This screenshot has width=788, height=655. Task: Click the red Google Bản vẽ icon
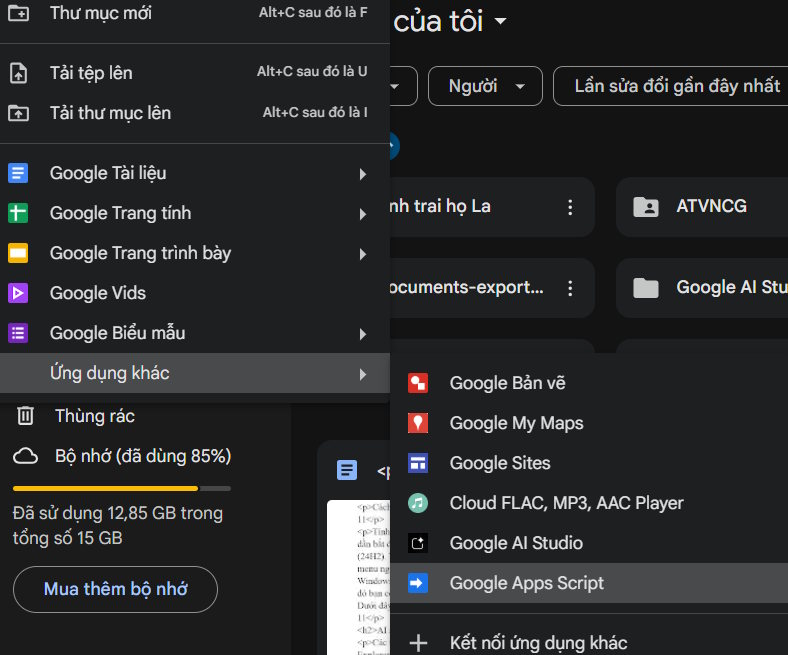coord(418,383)
